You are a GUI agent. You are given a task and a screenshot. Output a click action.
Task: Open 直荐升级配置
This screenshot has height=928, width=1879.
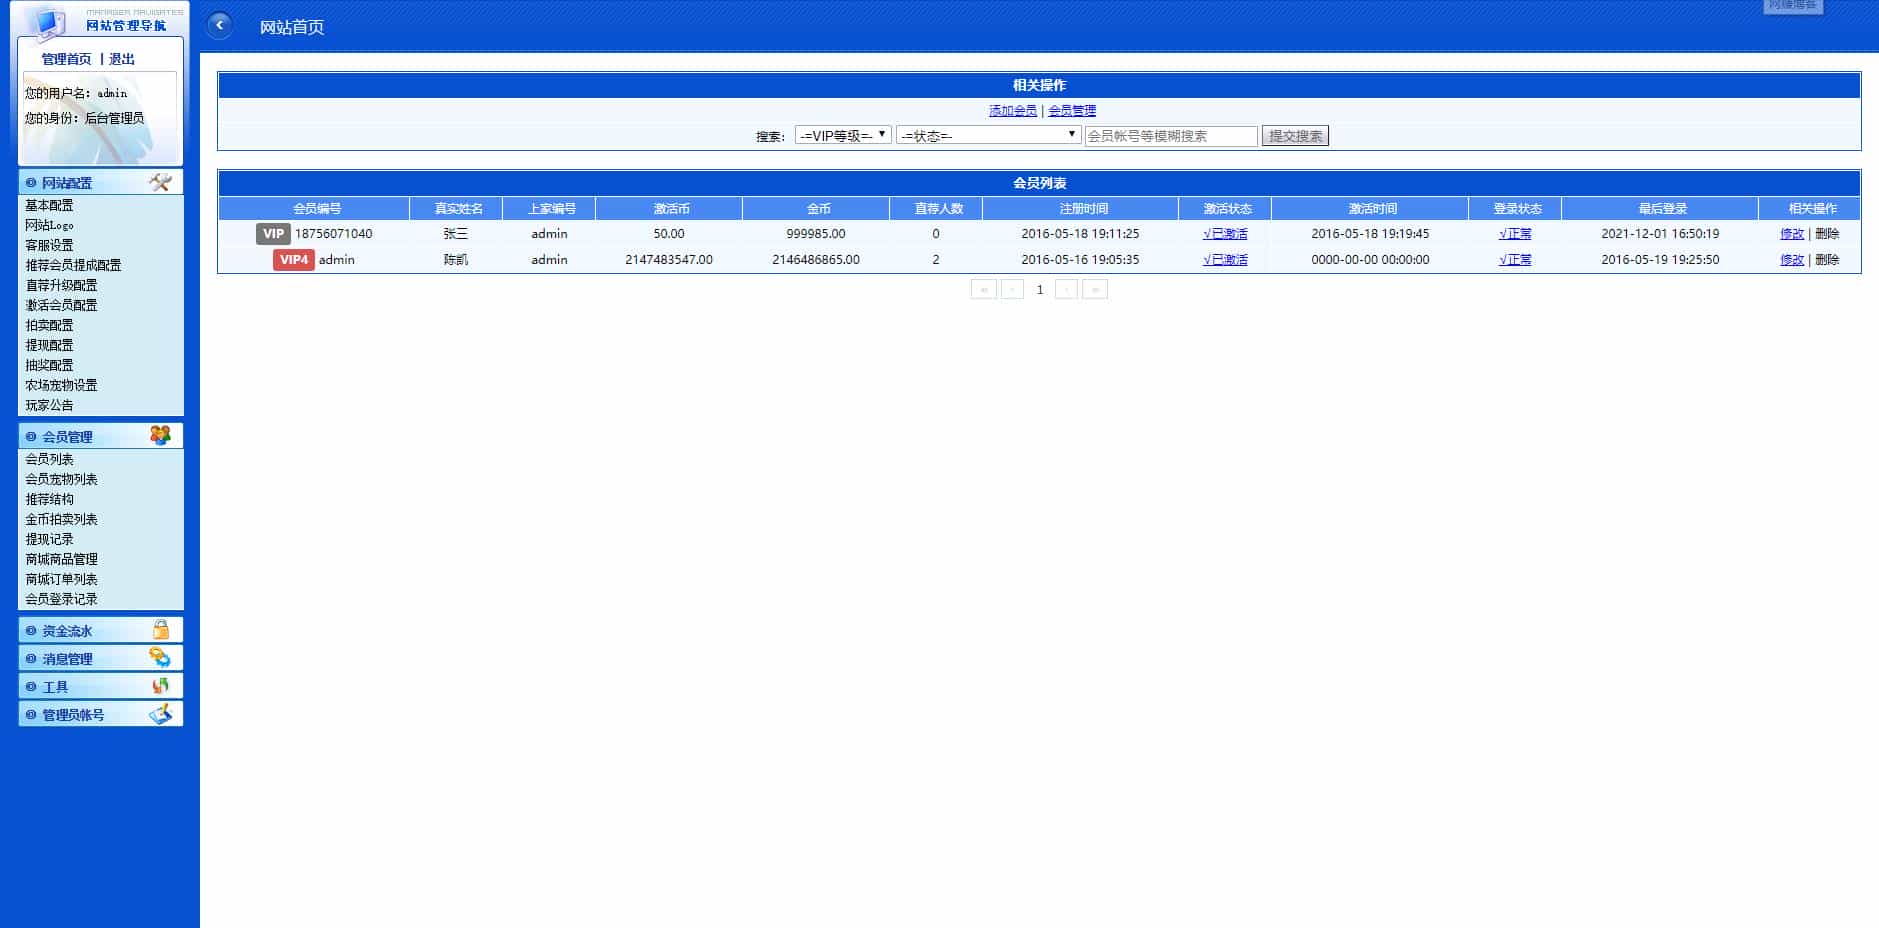61,285
